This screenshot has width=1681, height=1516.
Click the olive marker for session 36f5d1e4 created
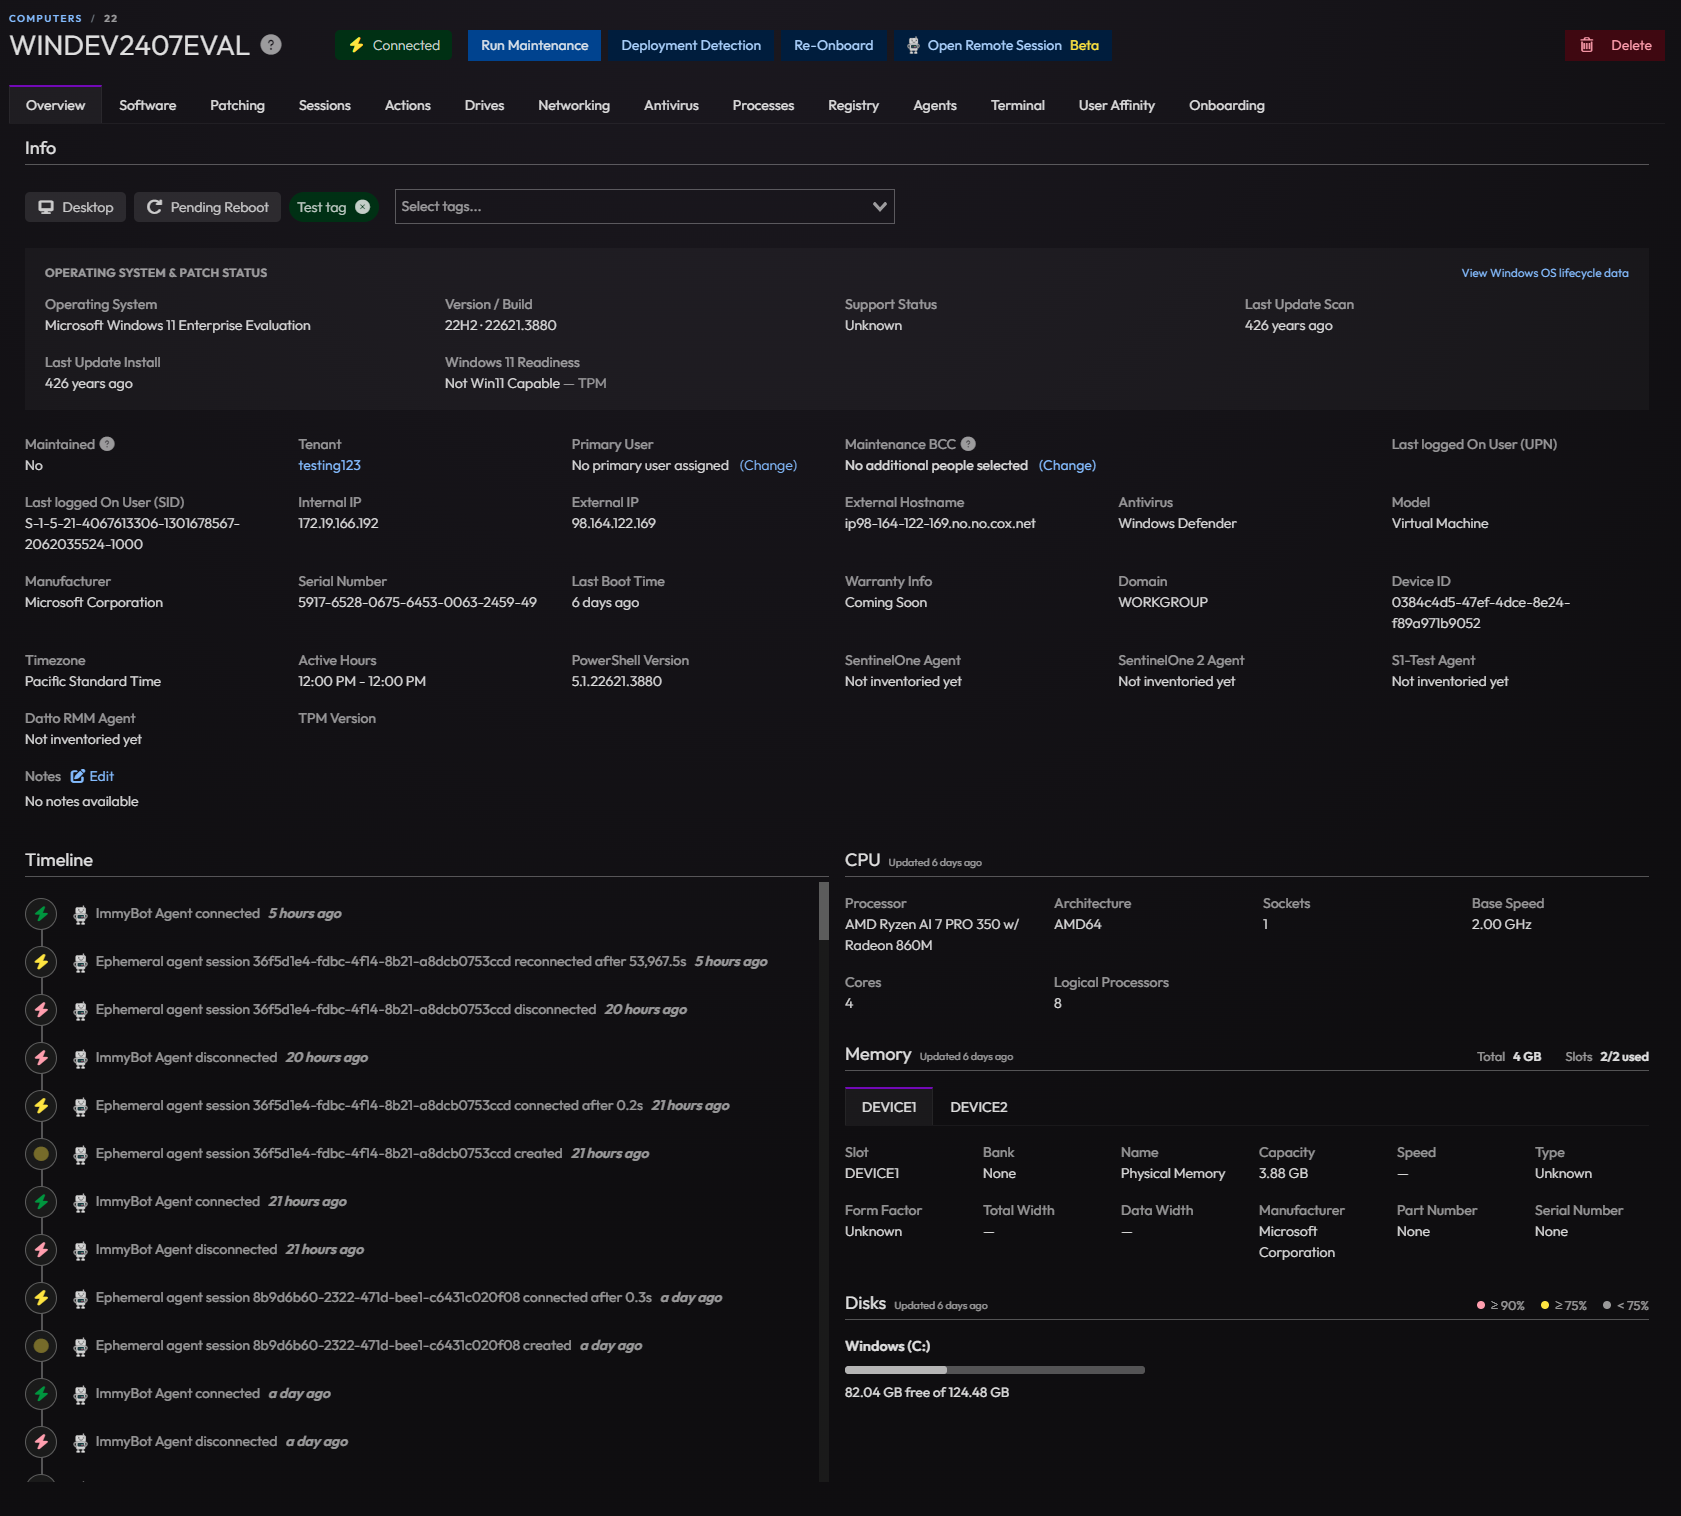click(x=41, y=1153)
